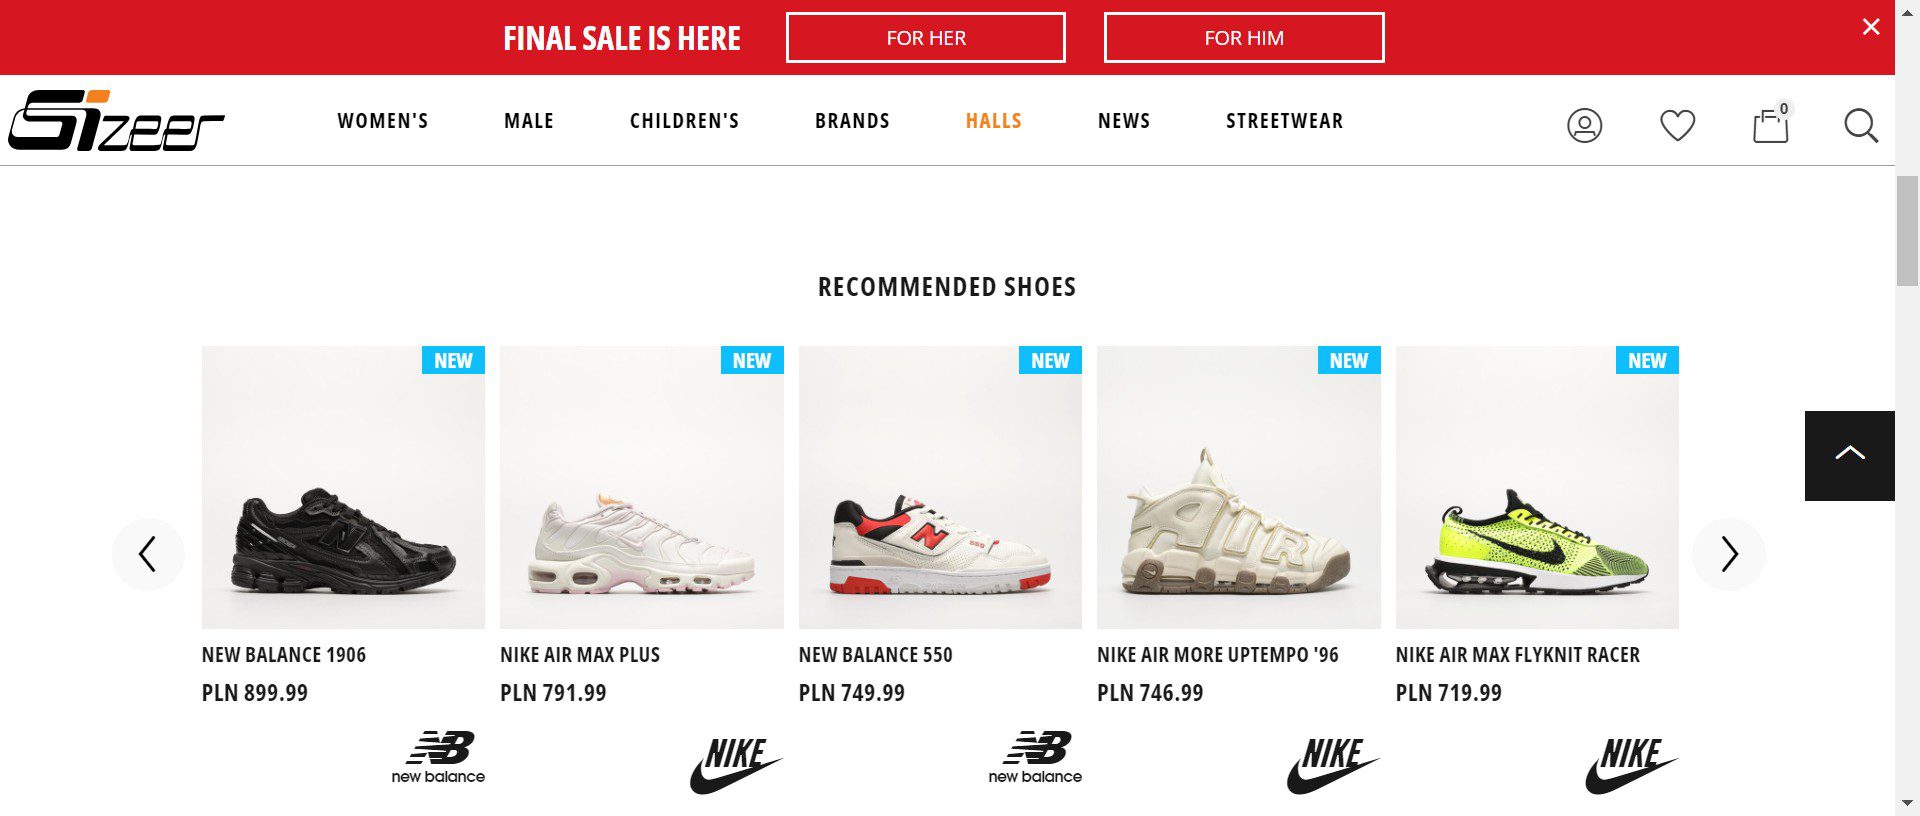Click the search magnifier icon

[x=1860, y=126]
